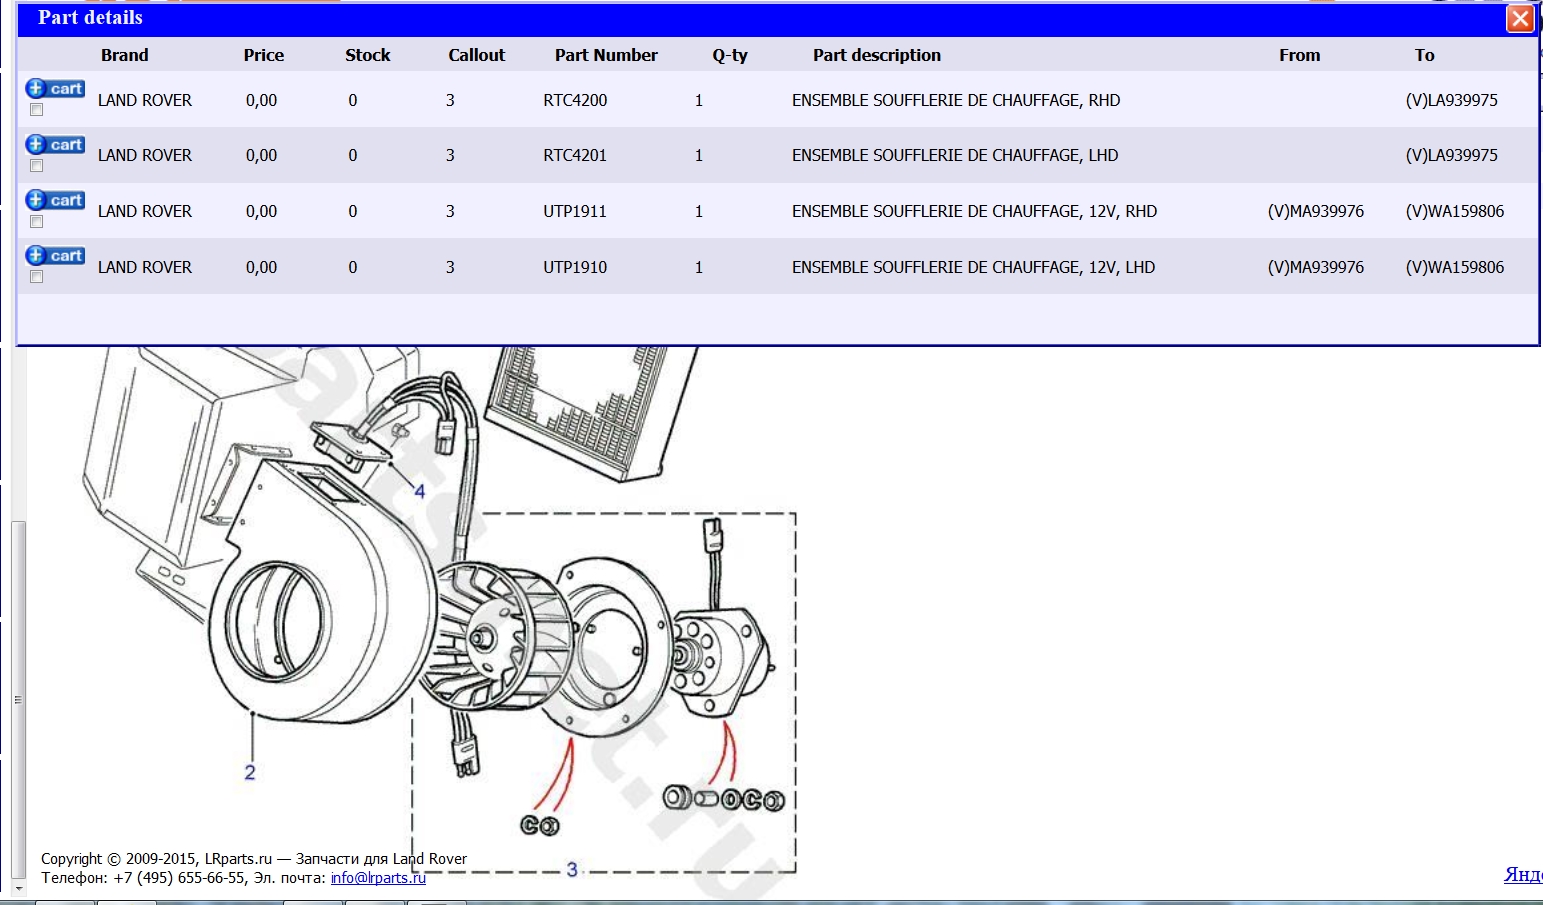Add part UTP1911 to cart
The image size is (1543, 905).
[55, 200]
